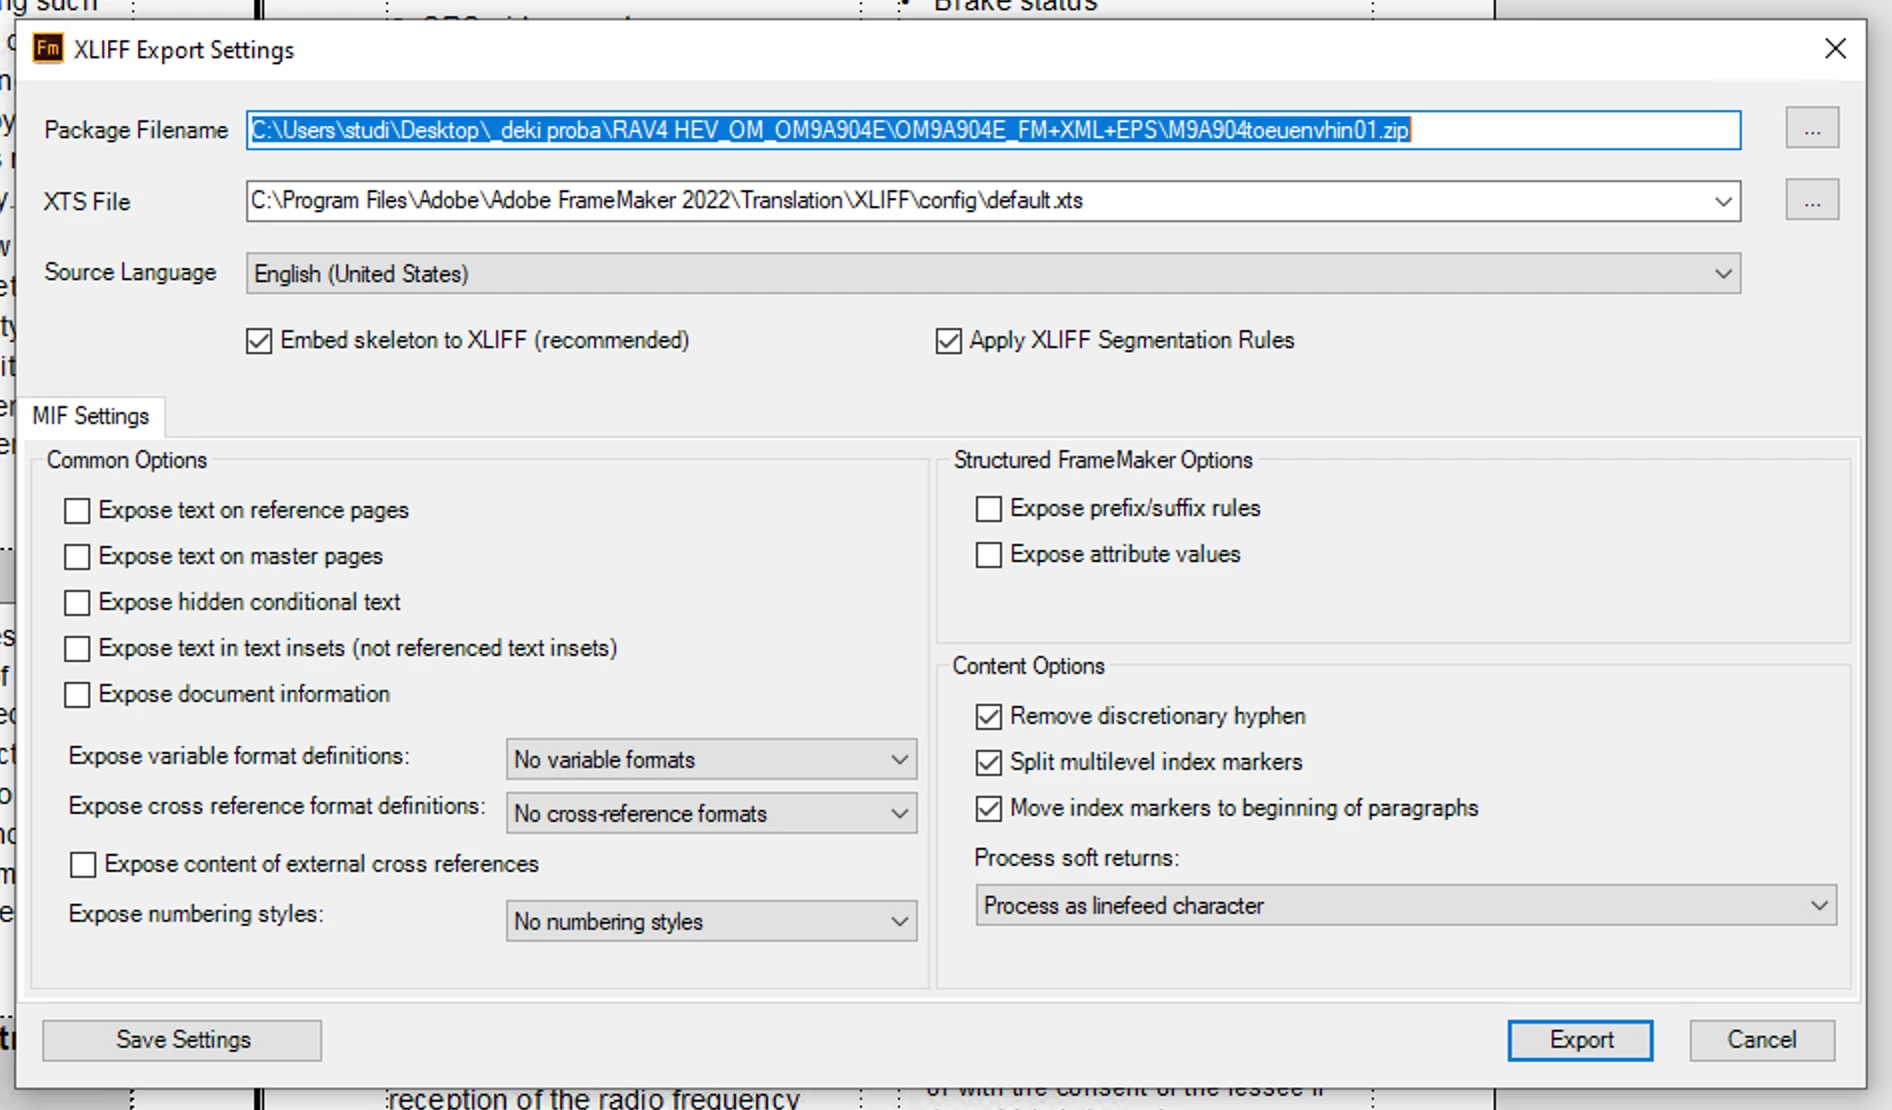Open the Expose numbering styles dropdown
The height and width of the screenshot is (1110, 1892).
(711, 922)
